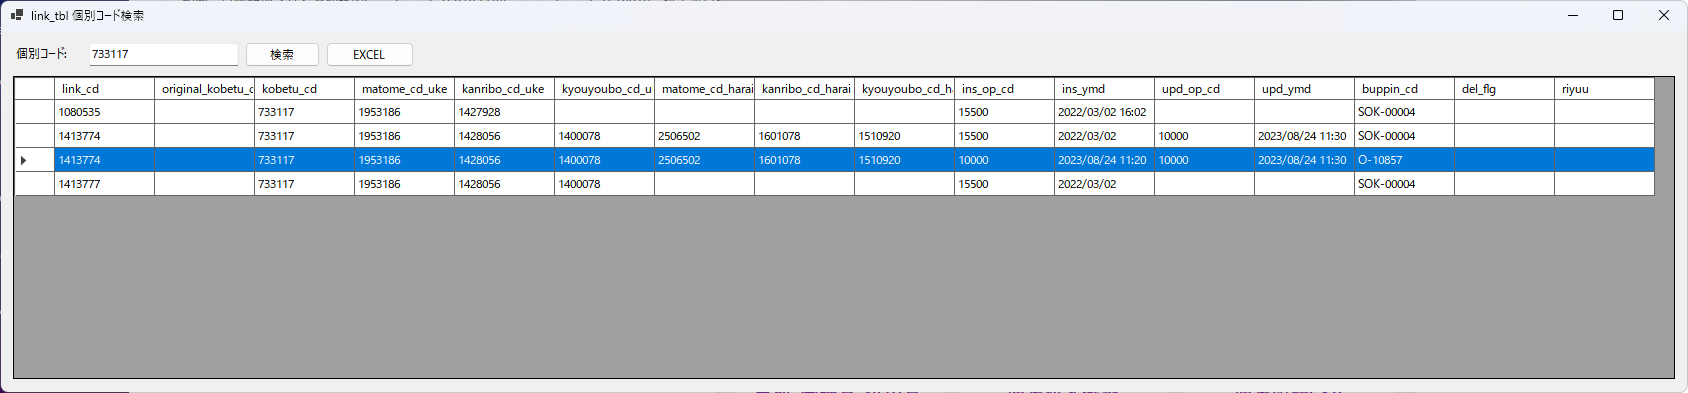Click the ins_op_cd column header

click(x=1004, y=89)
